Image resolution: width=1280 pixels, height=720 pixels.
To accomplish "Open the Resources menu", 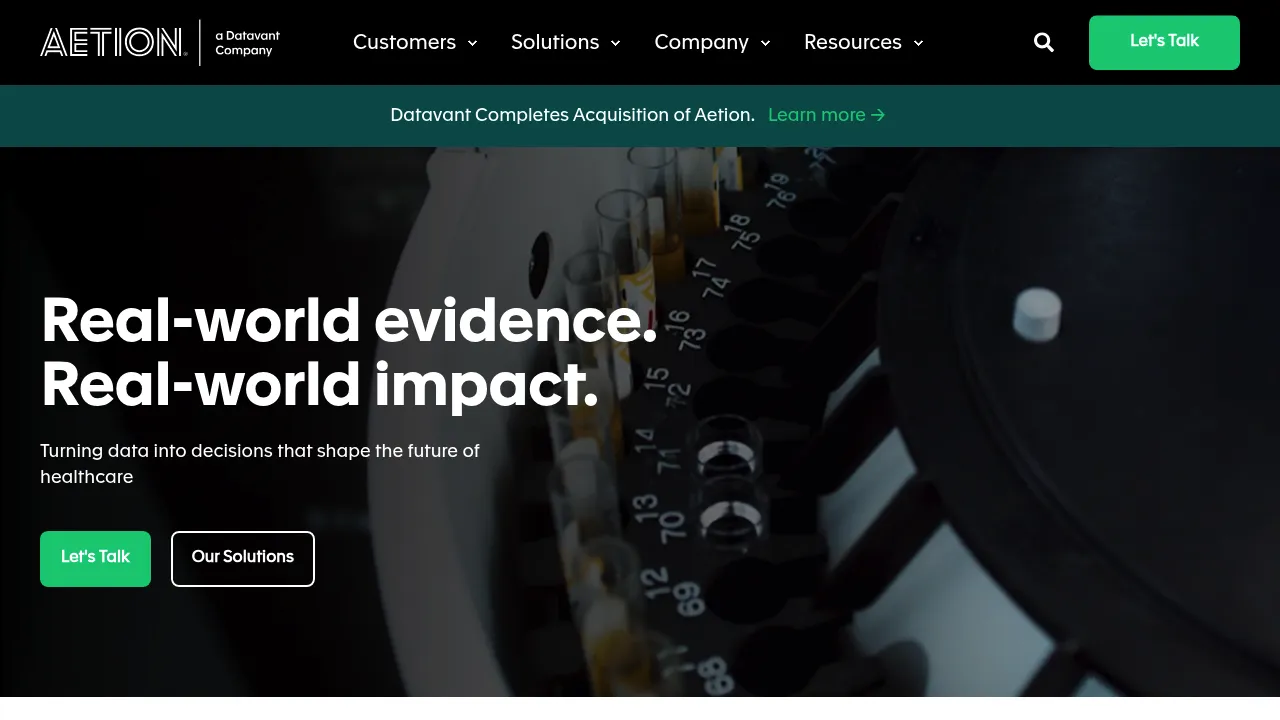I will pos(853,42).
